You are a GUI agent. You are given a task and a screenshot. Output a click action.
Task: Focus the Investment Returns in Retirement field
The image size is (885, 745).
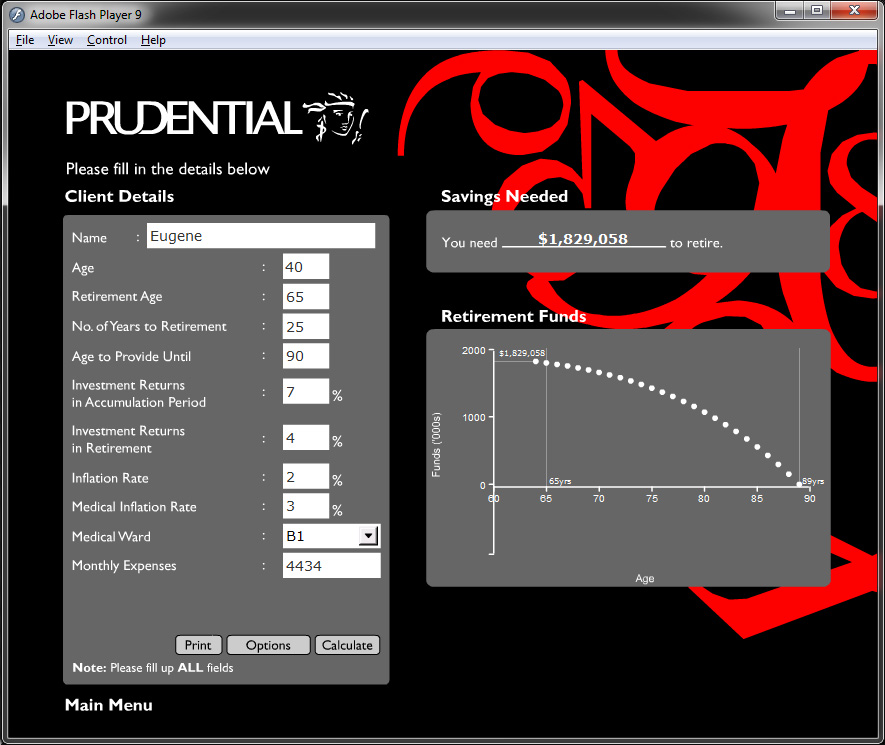coord(305,438)
